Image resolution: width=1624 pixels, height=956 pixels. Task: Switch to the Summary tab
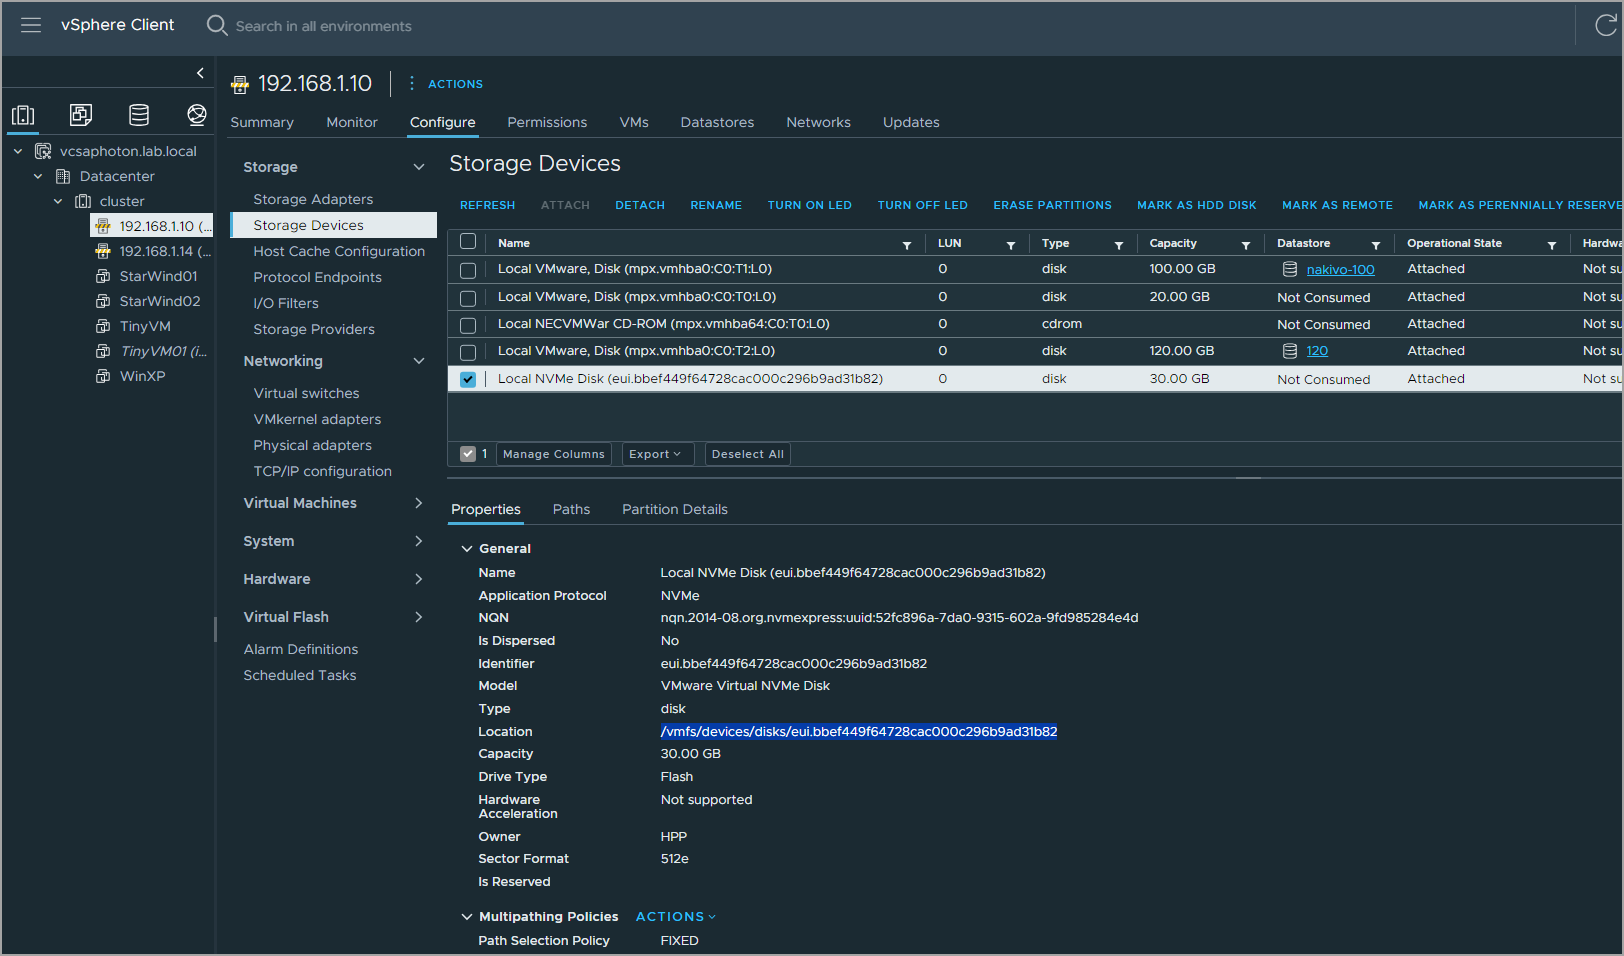pos(262,122)
